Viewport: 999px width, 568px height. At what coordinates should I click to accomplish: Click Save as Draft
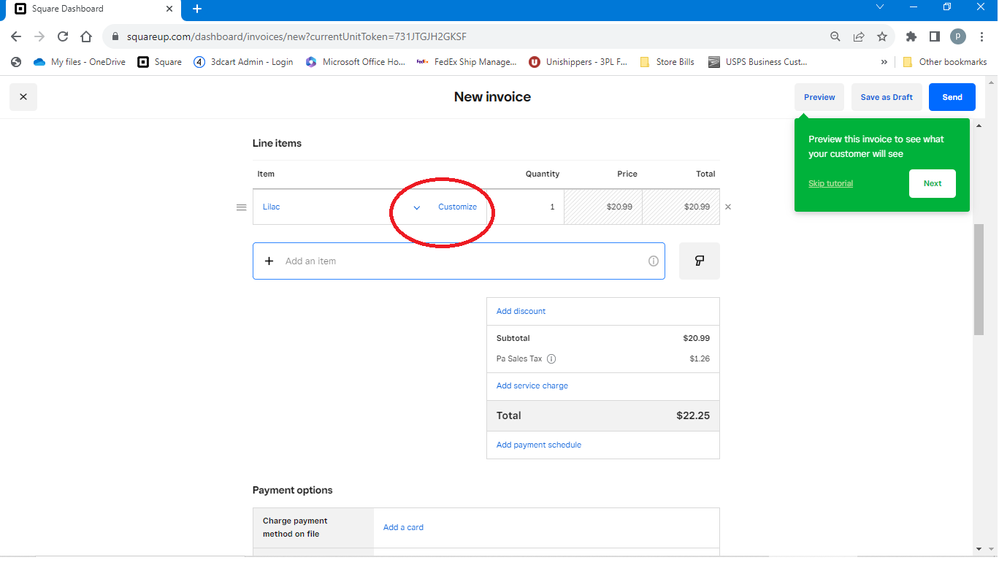pos(886,97)
